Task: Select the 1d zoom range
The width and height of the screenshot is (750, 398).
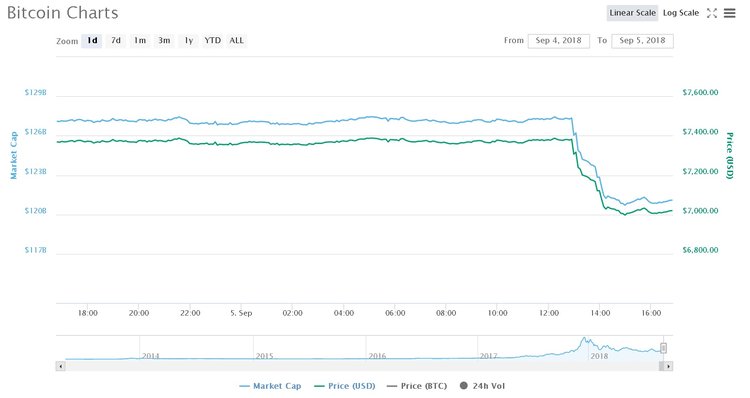Action: [x=92, y=41]
